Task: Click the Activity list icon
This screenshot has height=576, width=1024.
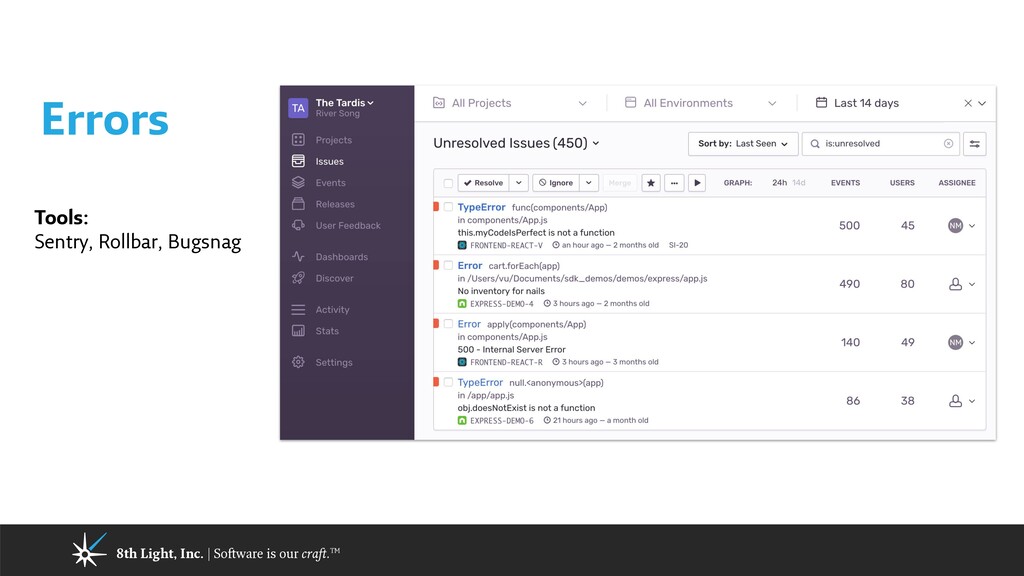Action: pos(298,310)
